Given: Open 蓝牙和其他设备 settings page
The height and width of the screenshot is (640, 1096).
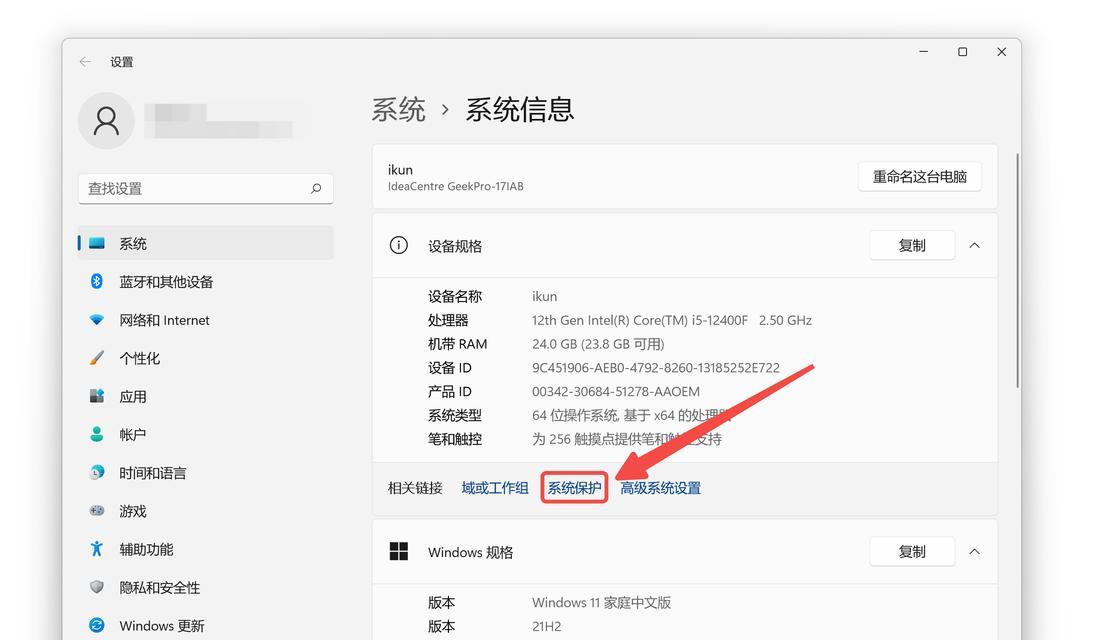Looking at the screenshot, I should point(206,282).
